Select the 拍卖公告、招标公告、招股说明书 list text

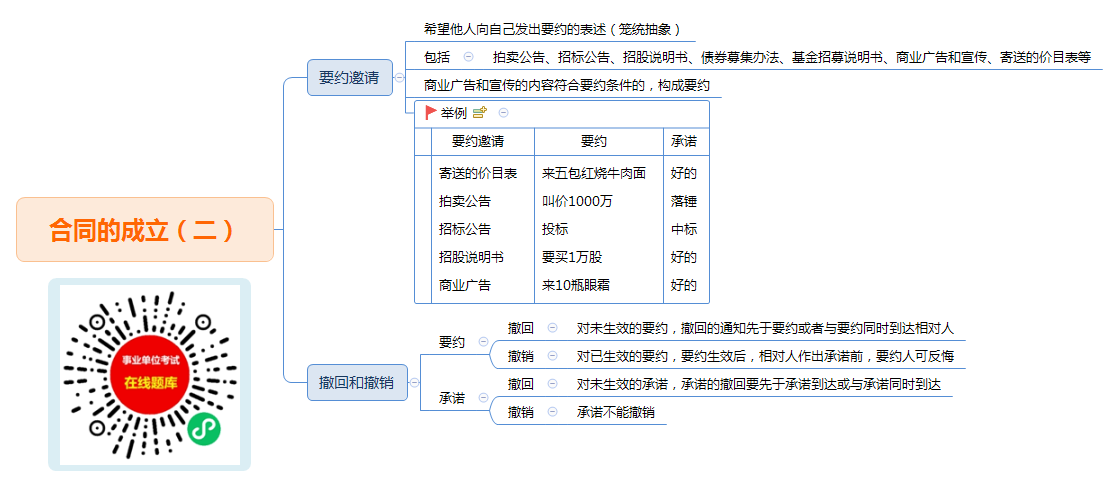point(792,57)
